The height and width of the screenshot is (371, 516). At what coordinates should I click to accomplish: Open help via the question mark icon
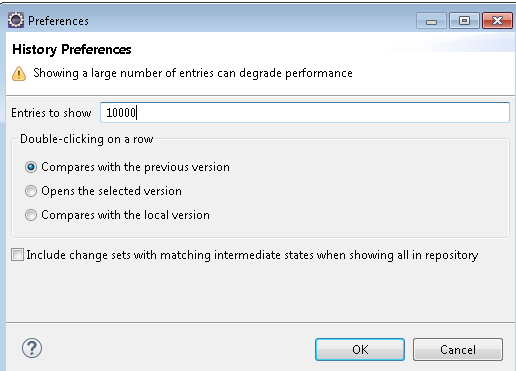(x=32, y=348)
